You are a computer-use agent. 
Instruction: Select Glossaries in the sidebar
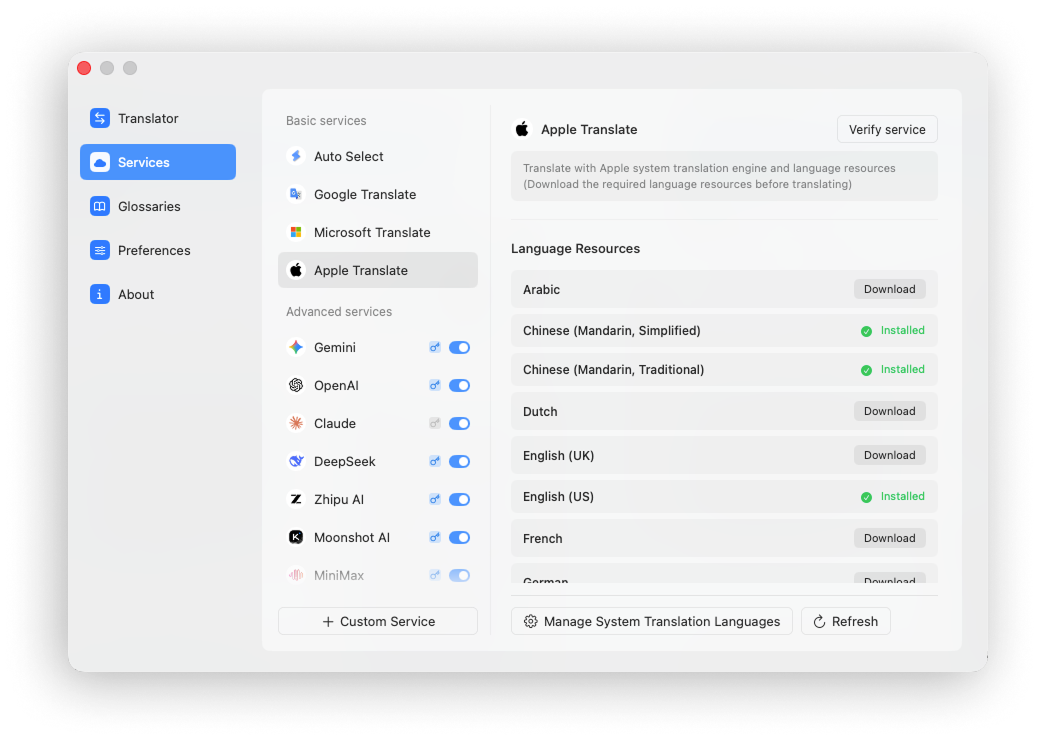[x=158, y=206]
